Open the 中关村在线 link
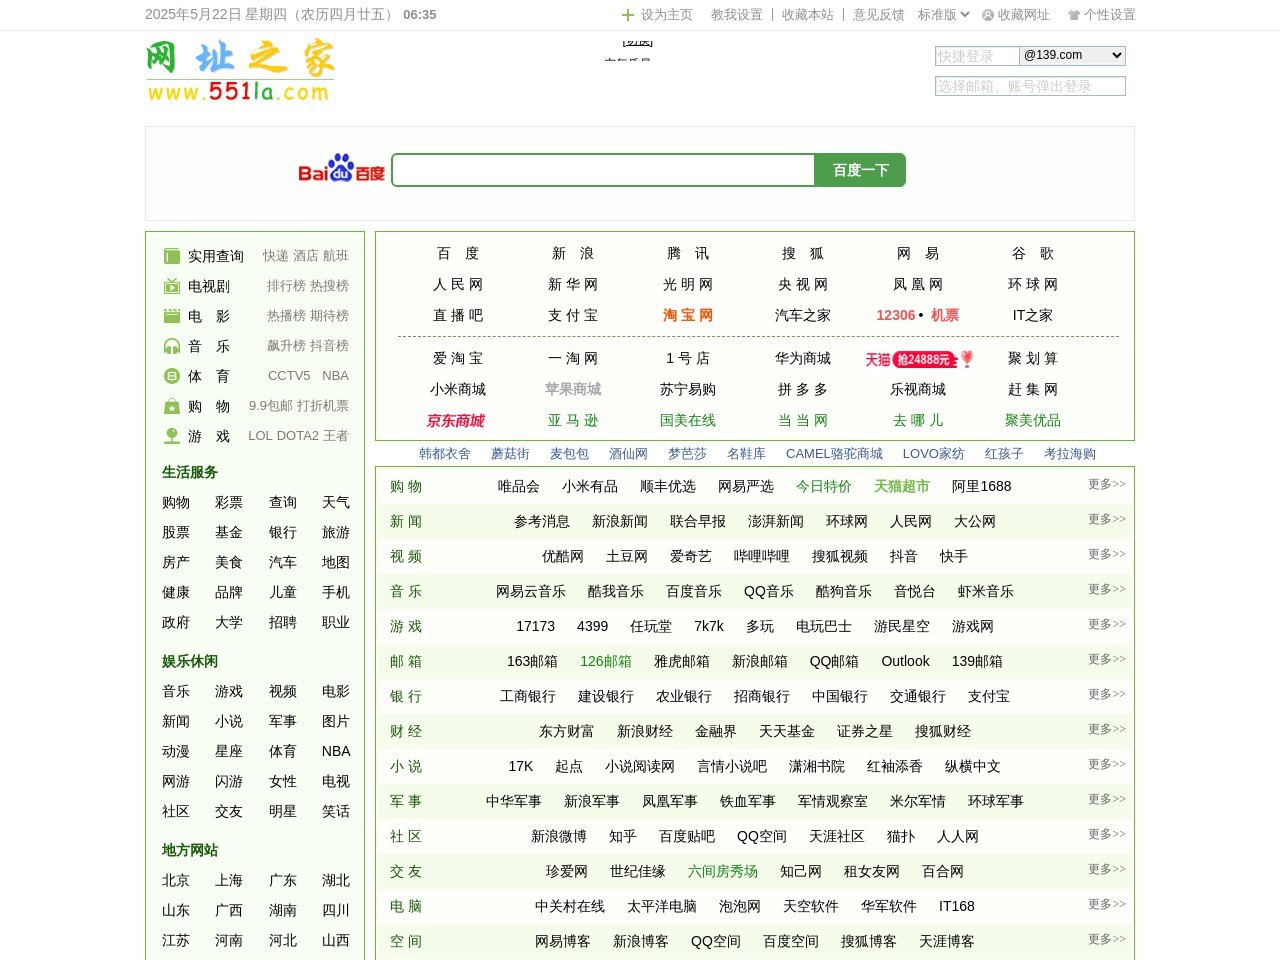 pos(570,906)
